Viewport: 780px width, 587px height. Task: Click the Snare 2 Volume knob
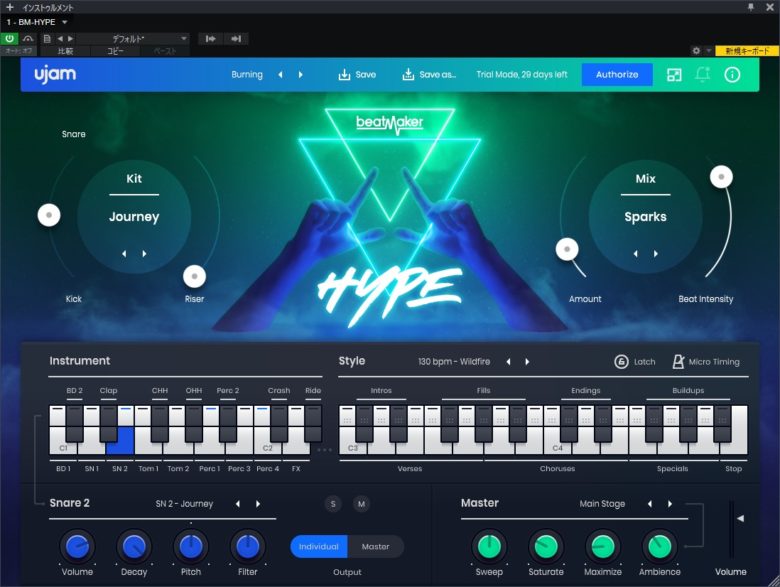77,546
